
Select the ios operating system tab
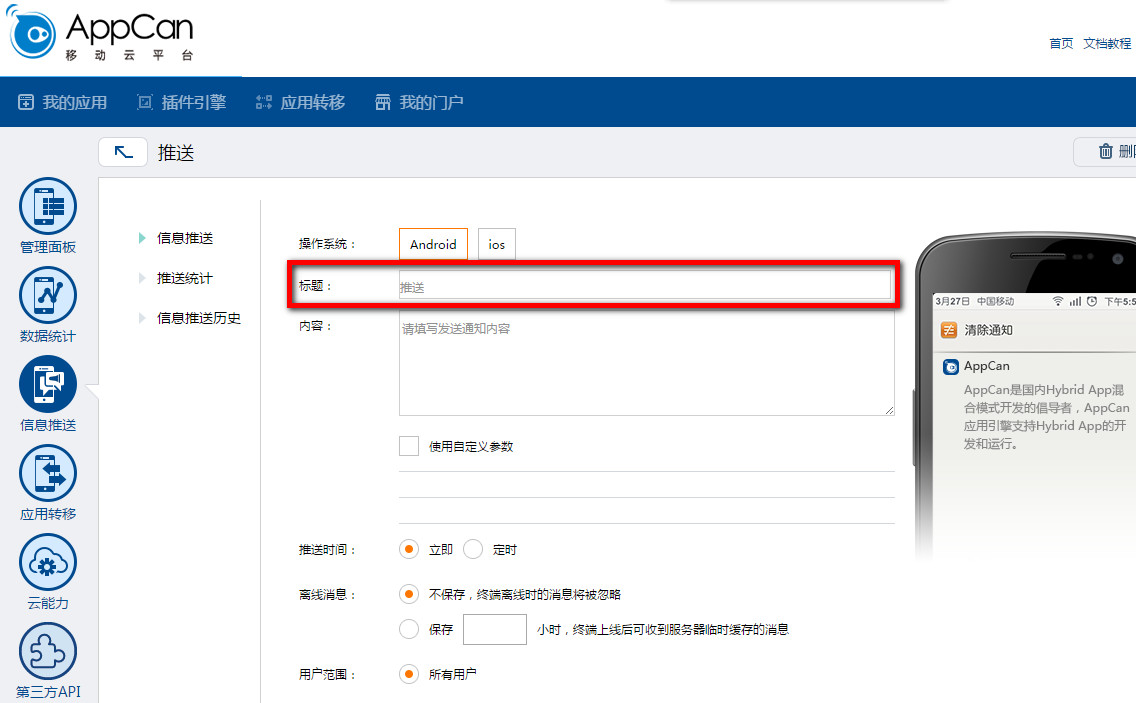[x=496, y=244]
